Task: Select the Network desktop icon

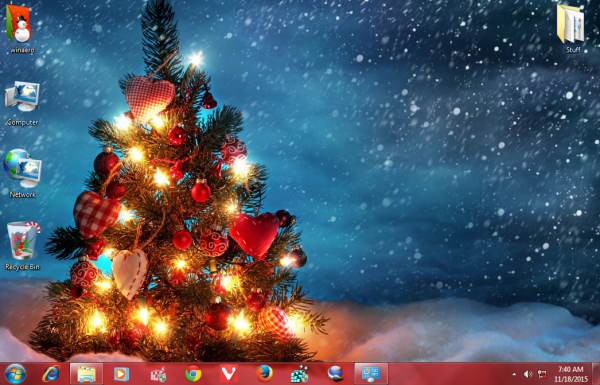Action: [23, 173]
